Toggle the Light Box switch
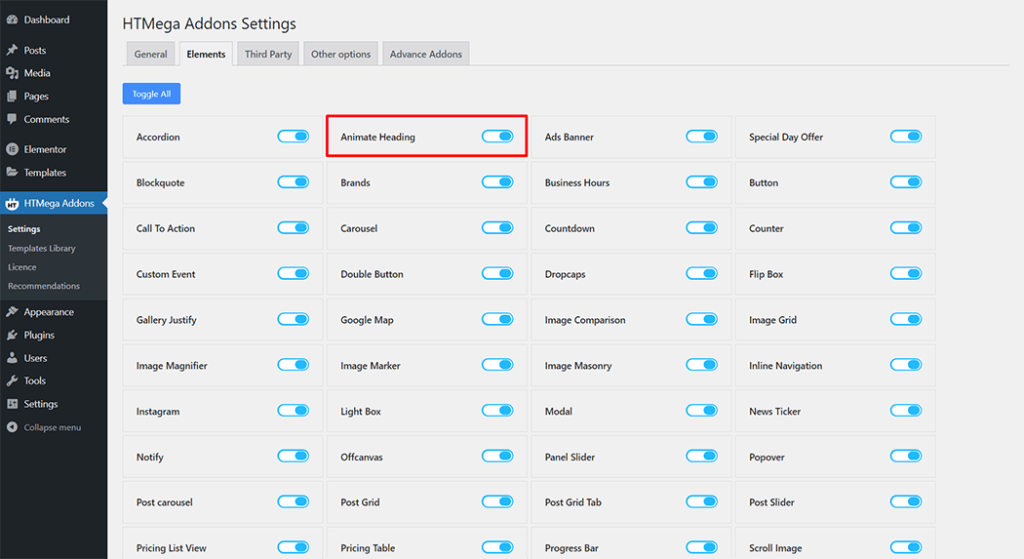The image size is (1024, 559). coord(498,411)
